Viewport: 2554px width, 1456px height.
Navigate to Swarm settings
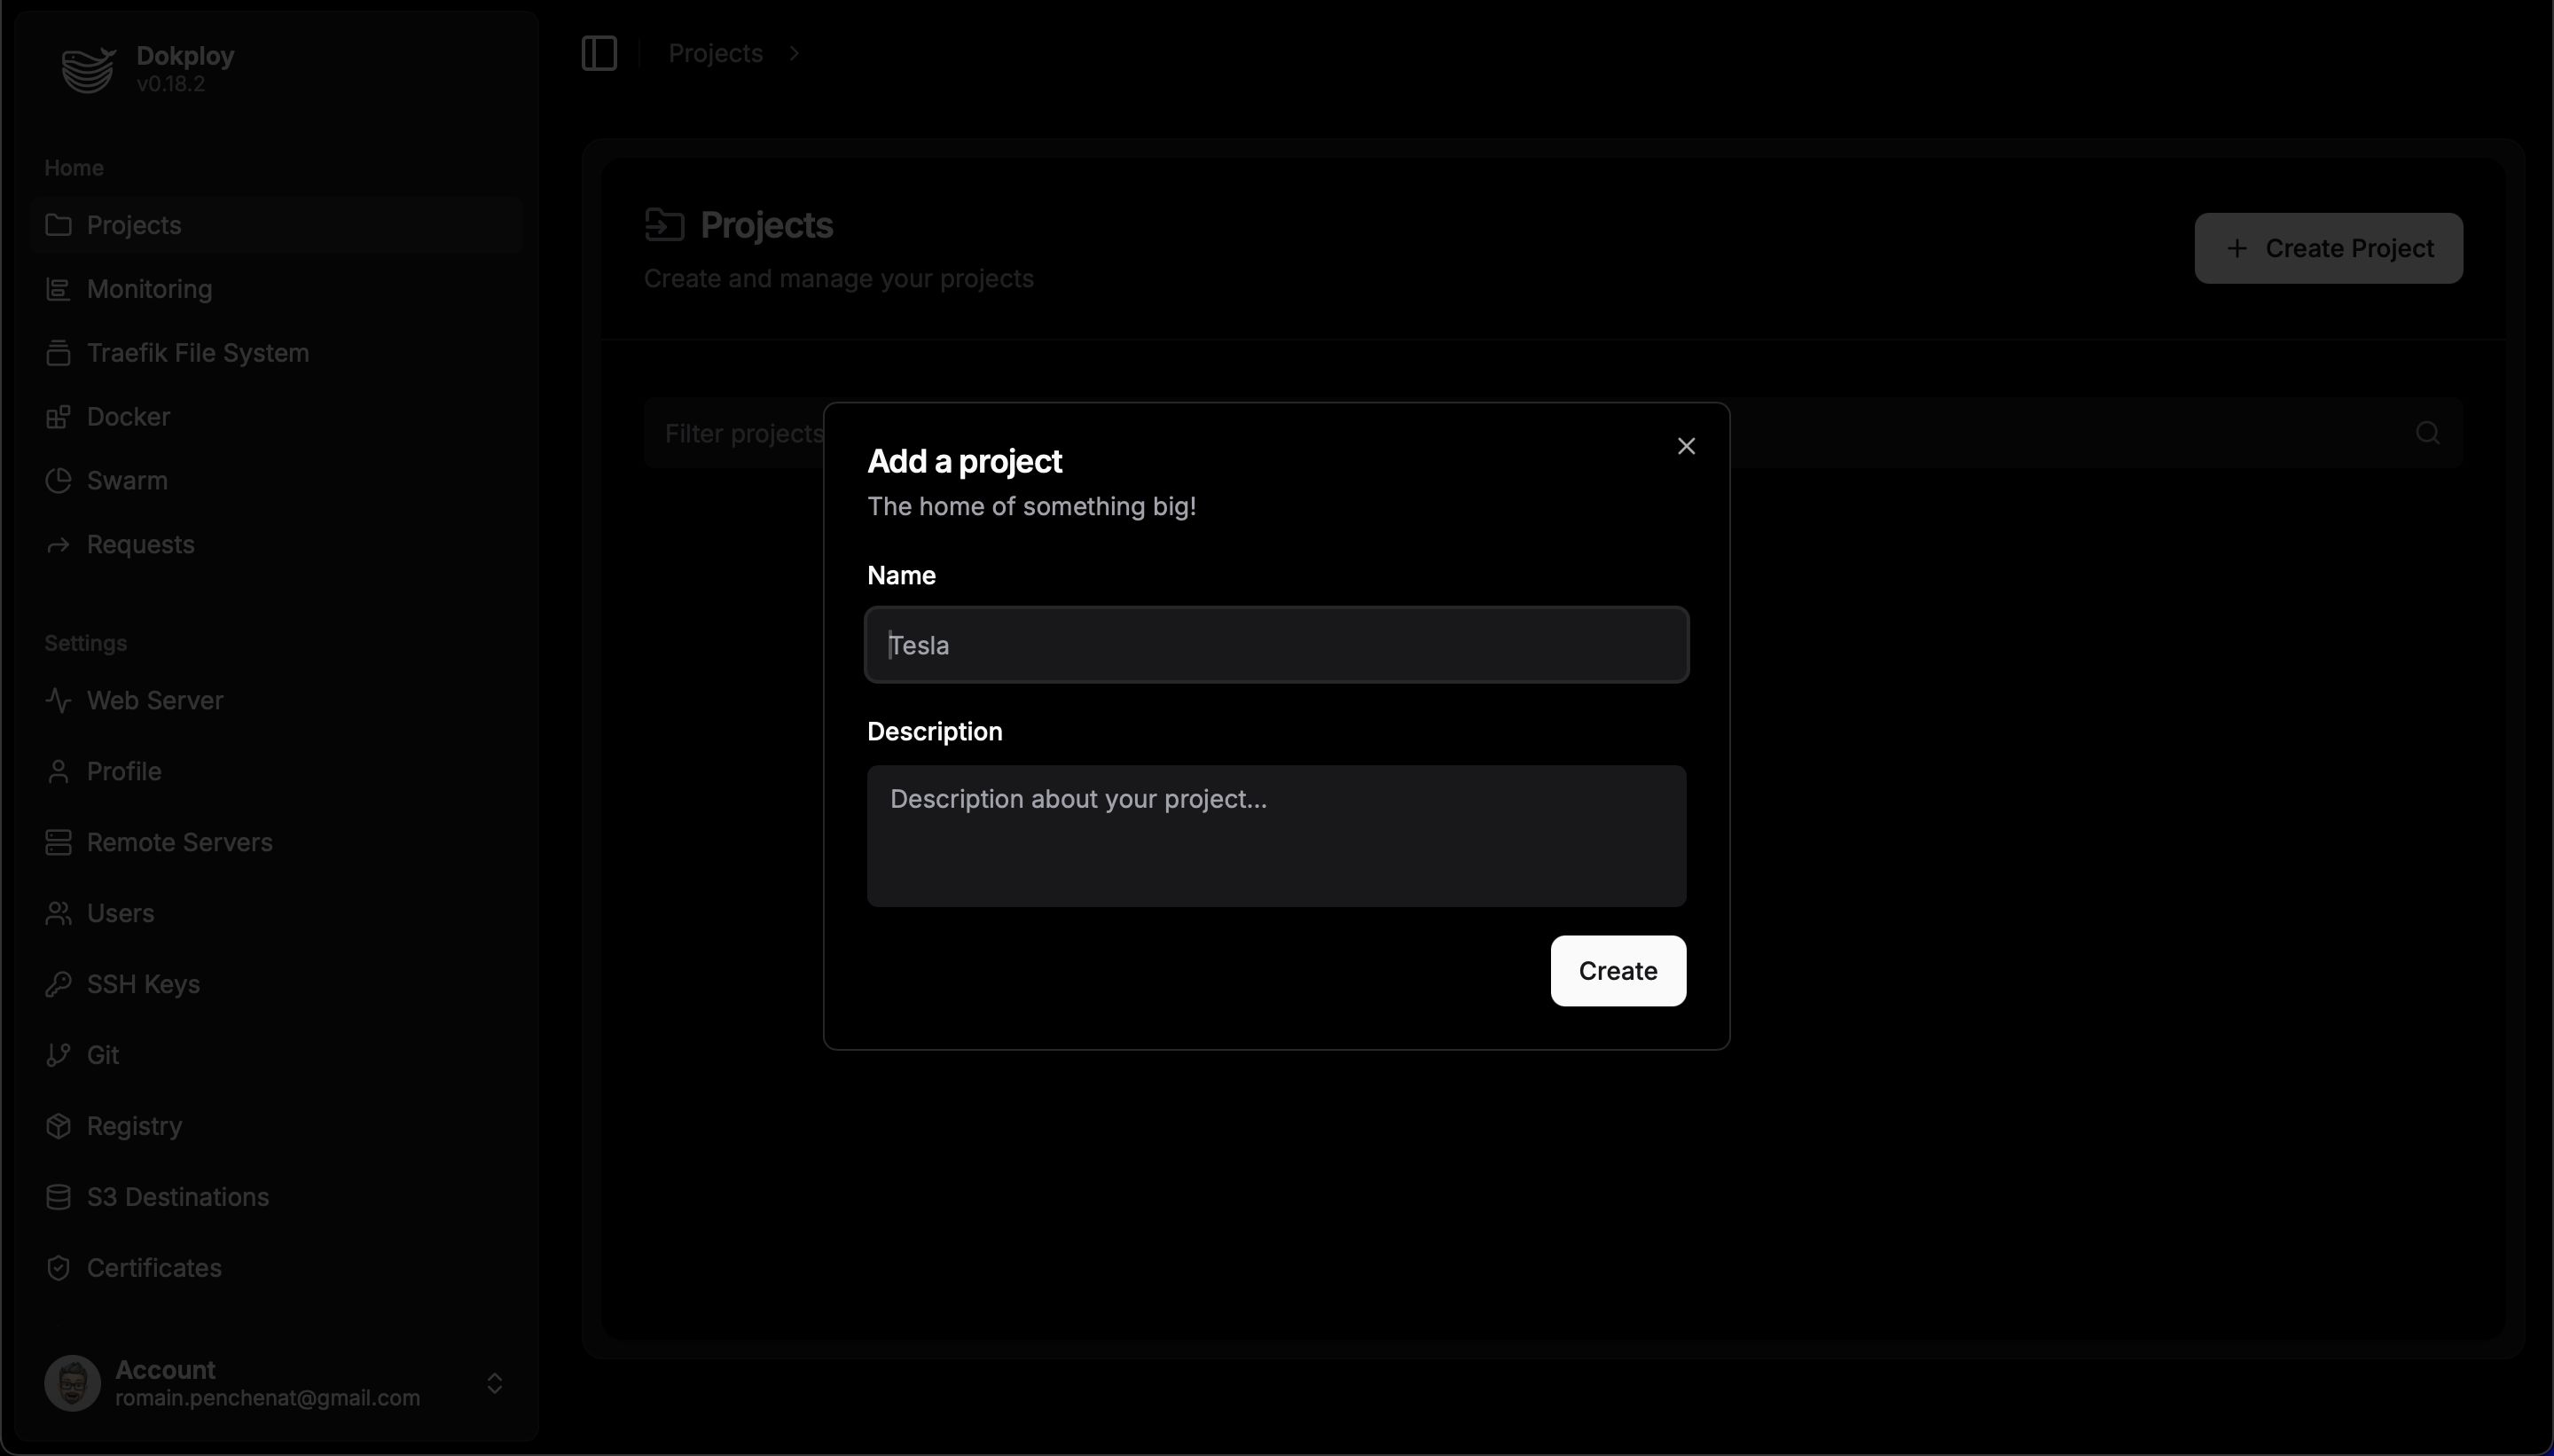[x=126, y=479]
